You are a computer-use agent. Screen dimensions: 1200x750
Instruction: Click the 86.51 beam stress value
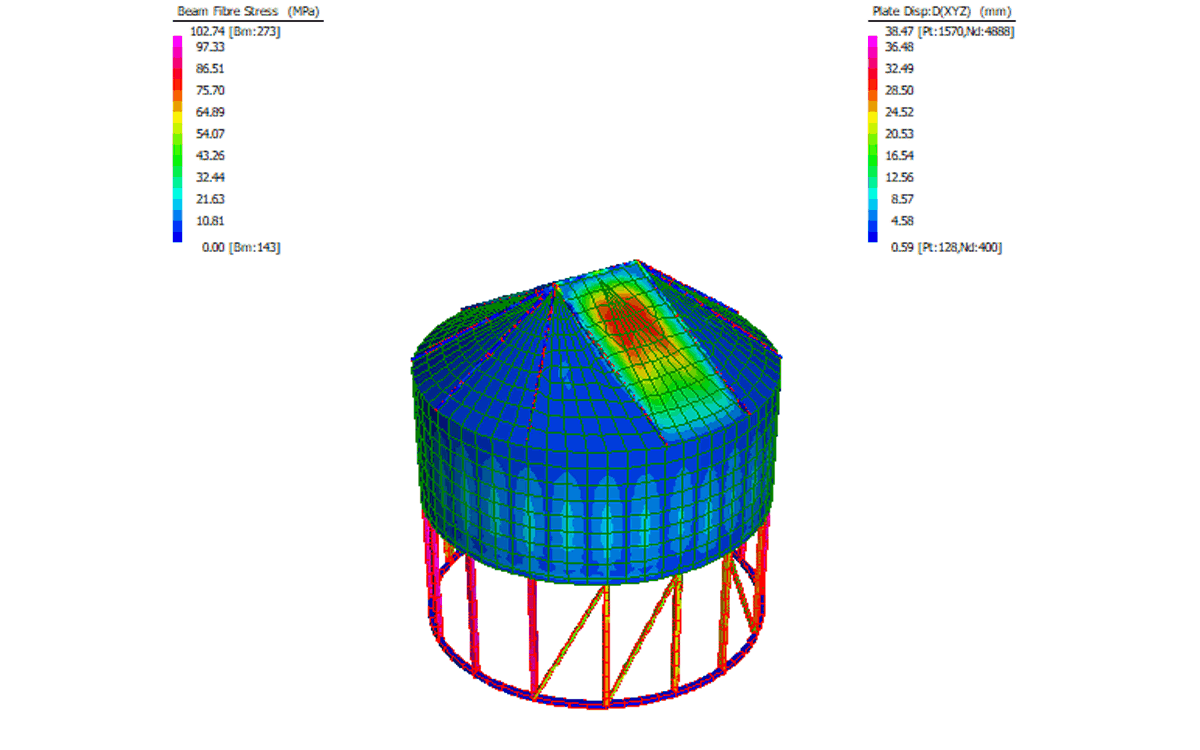(210, 69)
